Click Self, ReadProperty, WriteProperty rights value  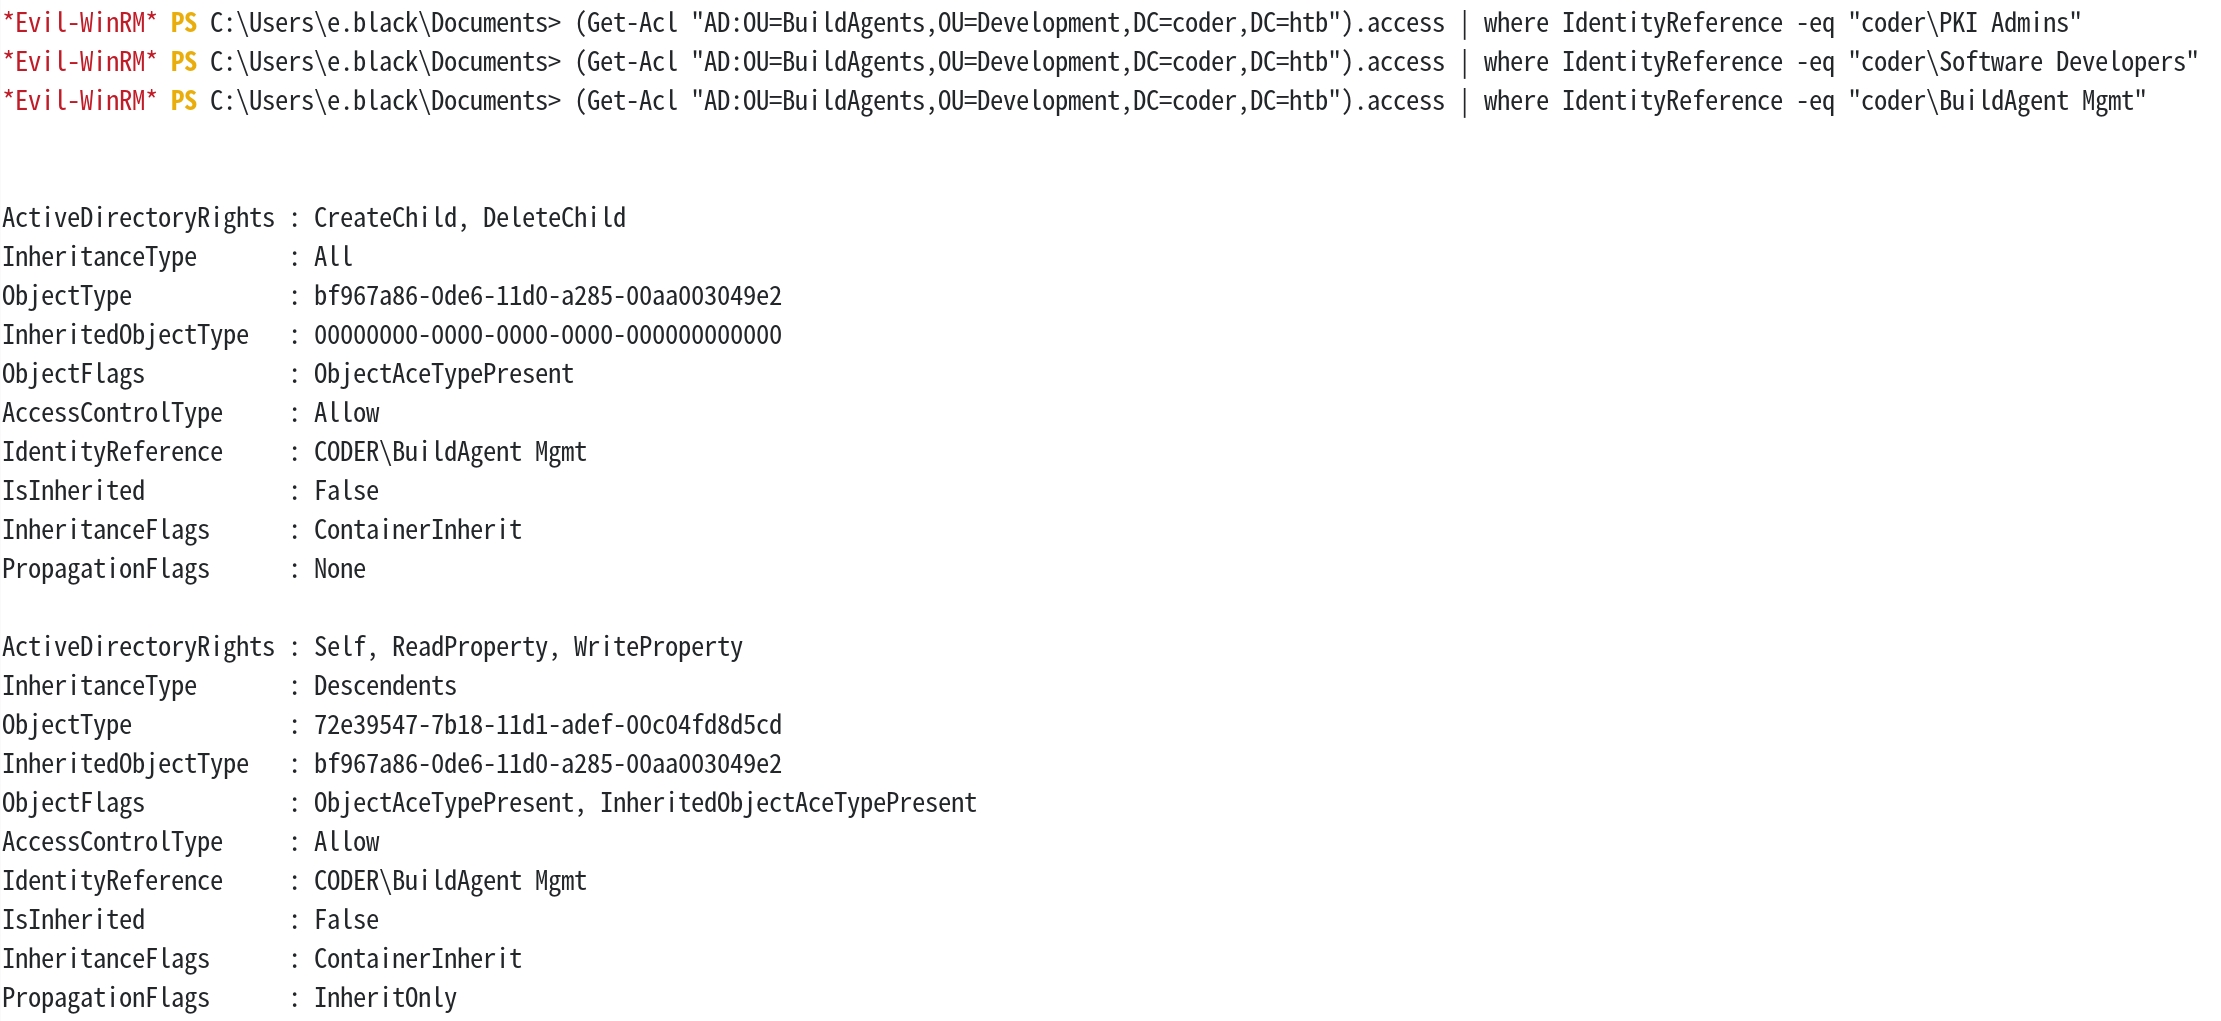click(528, 647)
